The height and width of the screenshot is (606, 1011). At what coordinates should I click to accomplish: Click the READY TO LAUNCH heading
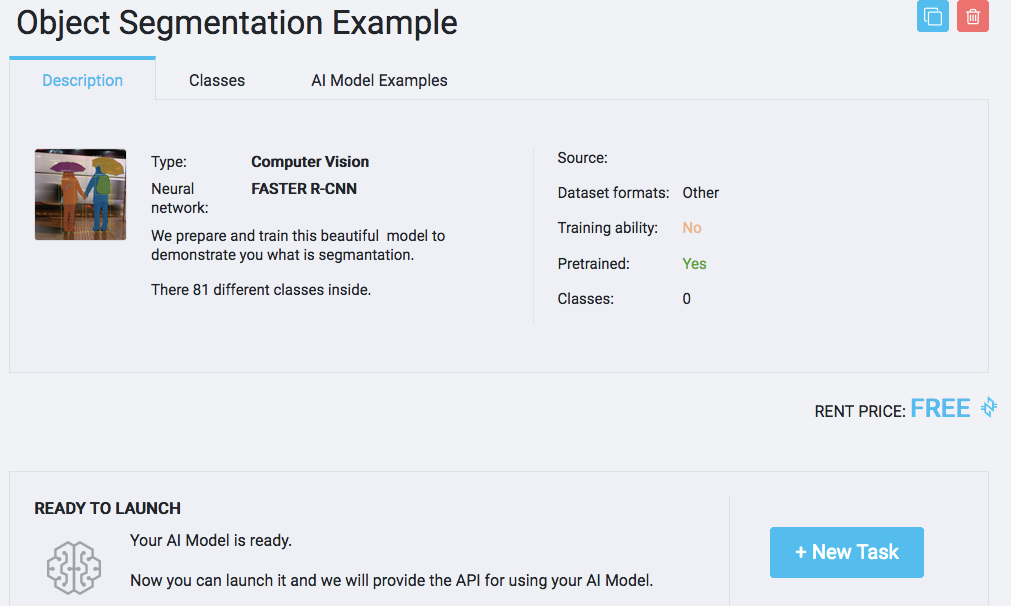(x=108, y=508)
